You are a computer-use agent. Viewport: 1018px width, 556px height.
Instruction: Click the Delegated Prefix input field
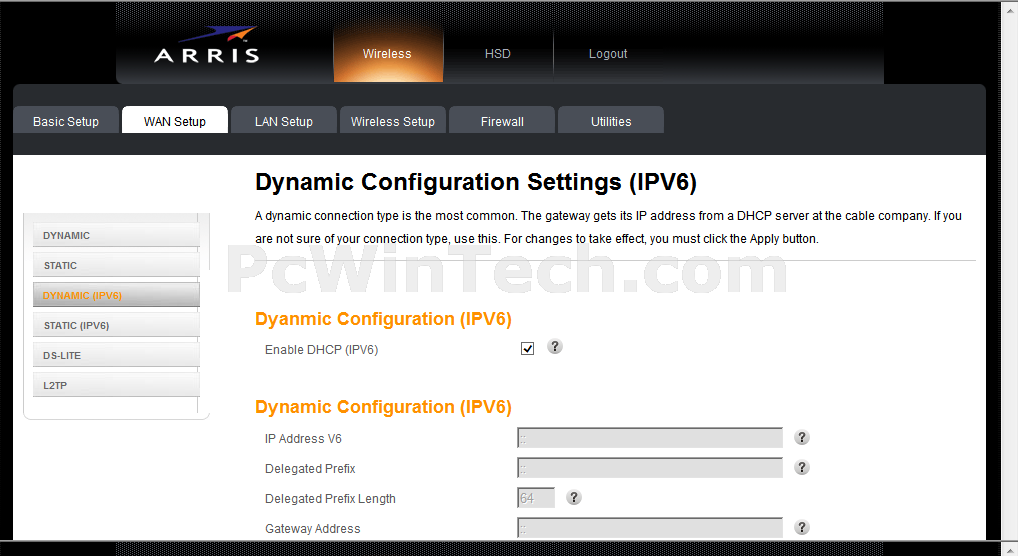pyautogui.click(x=650, y=468)
